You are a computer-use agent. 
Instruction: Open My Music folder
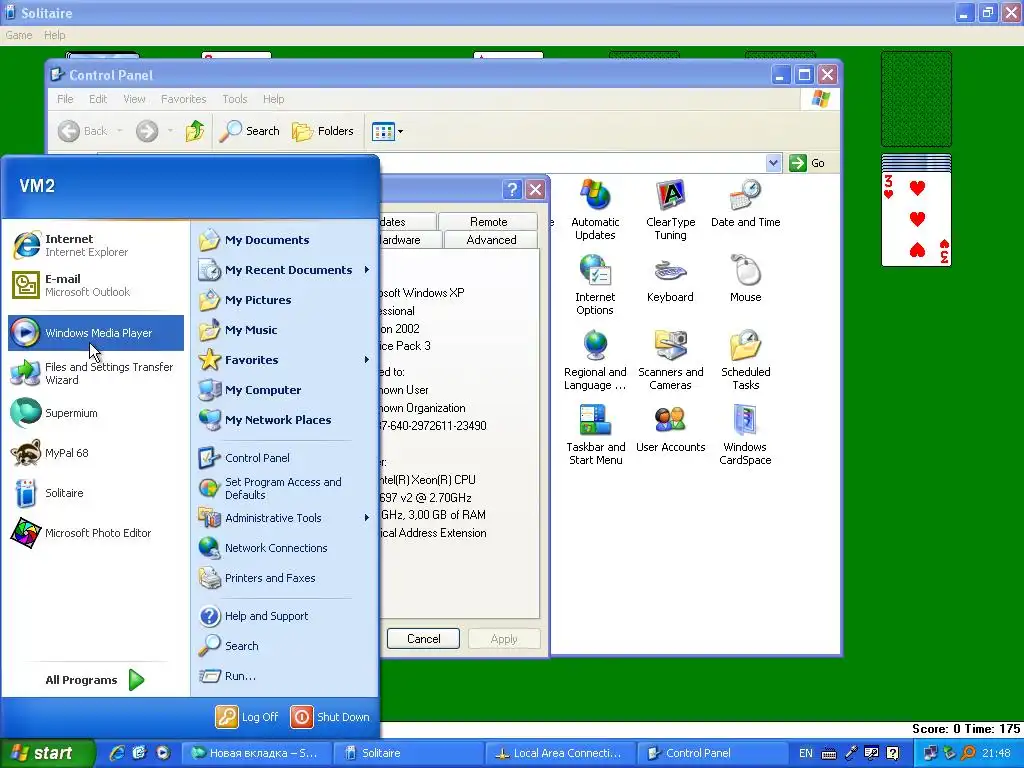click(285, 330)
